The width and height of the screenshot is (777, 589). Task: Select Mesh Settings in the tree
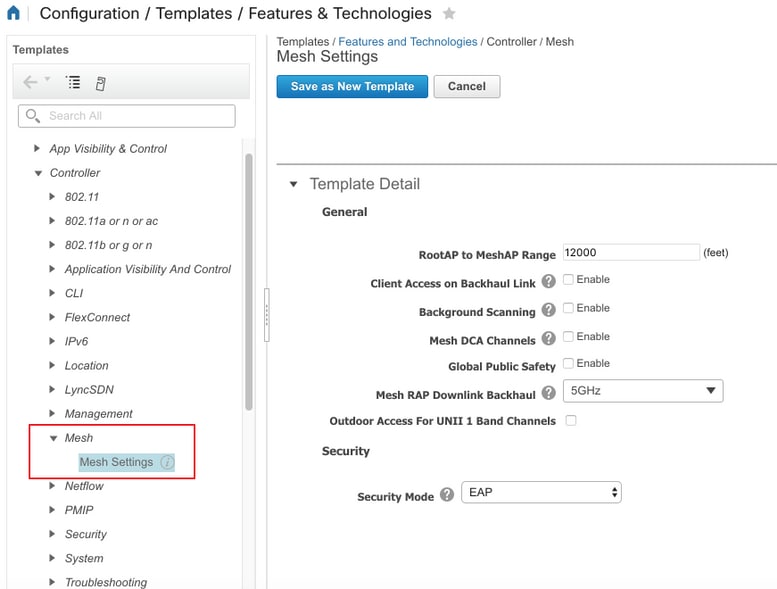pos(116,462)
